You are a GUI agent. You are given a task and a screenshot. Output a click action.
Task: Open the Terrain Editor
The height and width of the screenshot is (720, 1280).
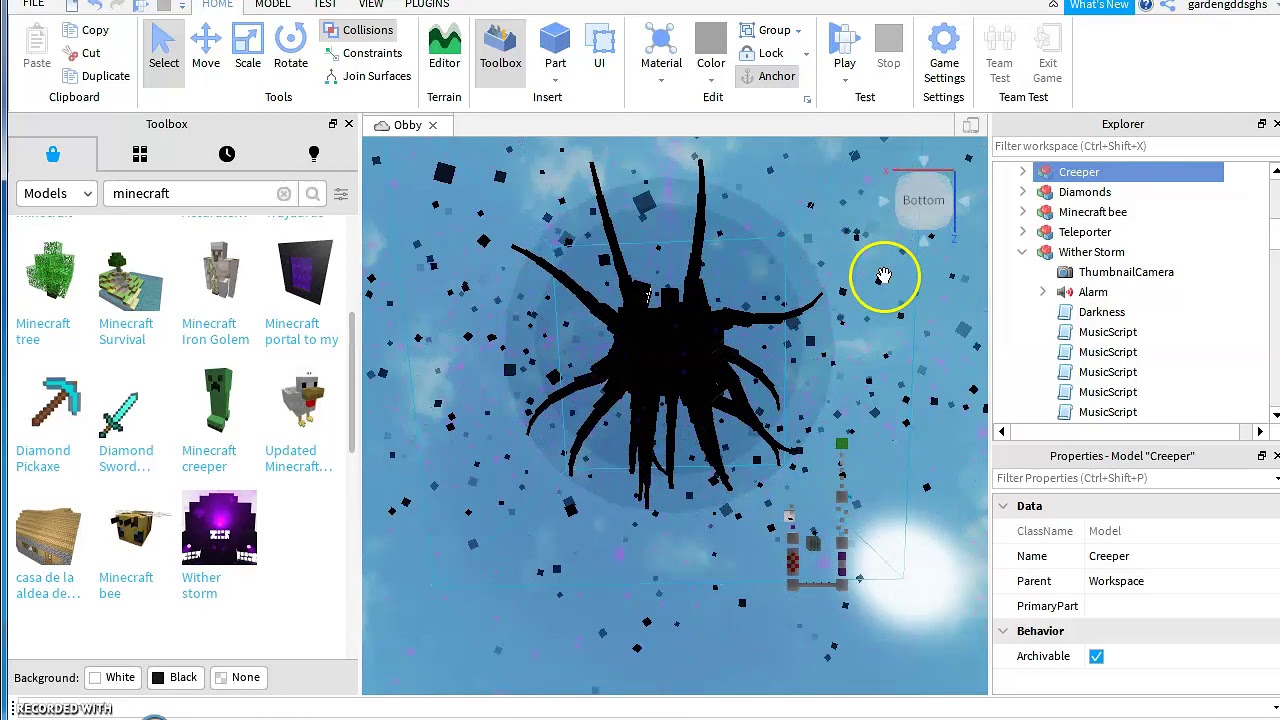(444, 48)
